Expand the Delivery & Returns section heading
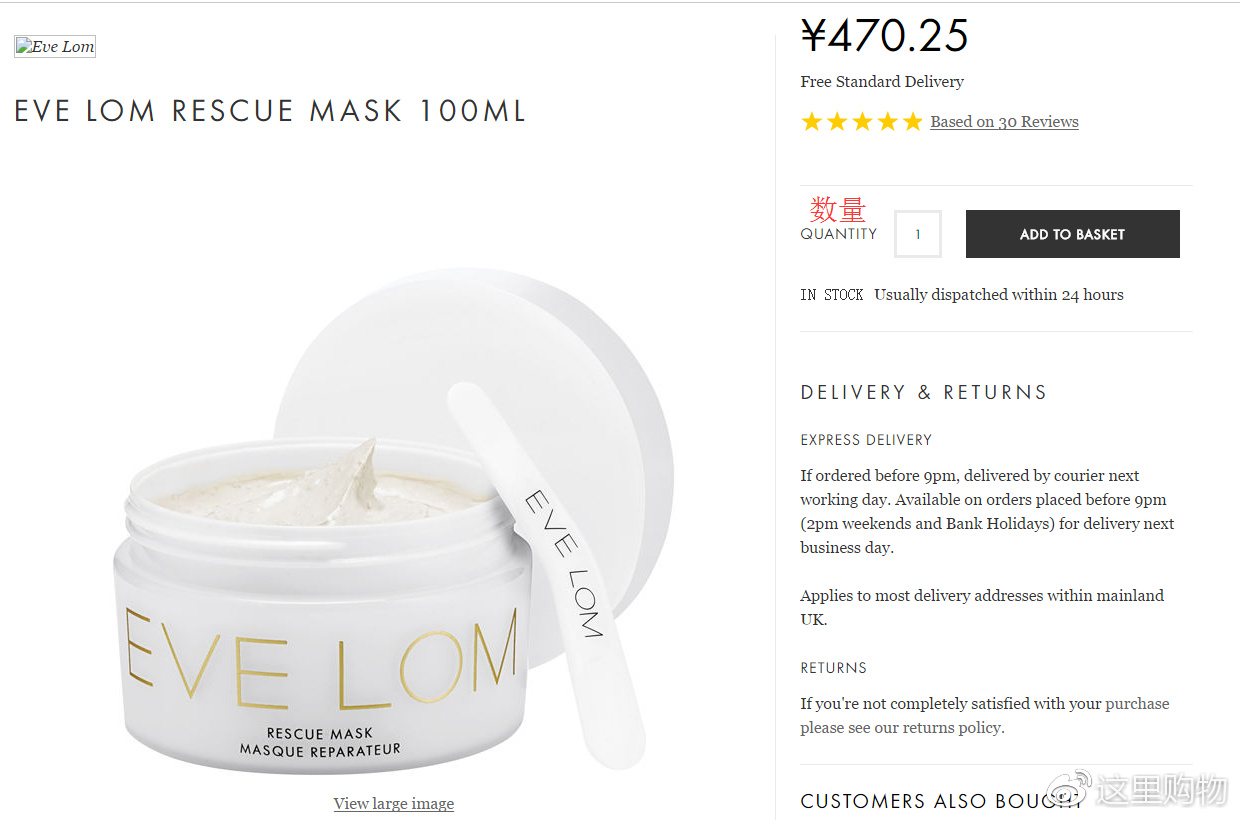 pos(924,392)
